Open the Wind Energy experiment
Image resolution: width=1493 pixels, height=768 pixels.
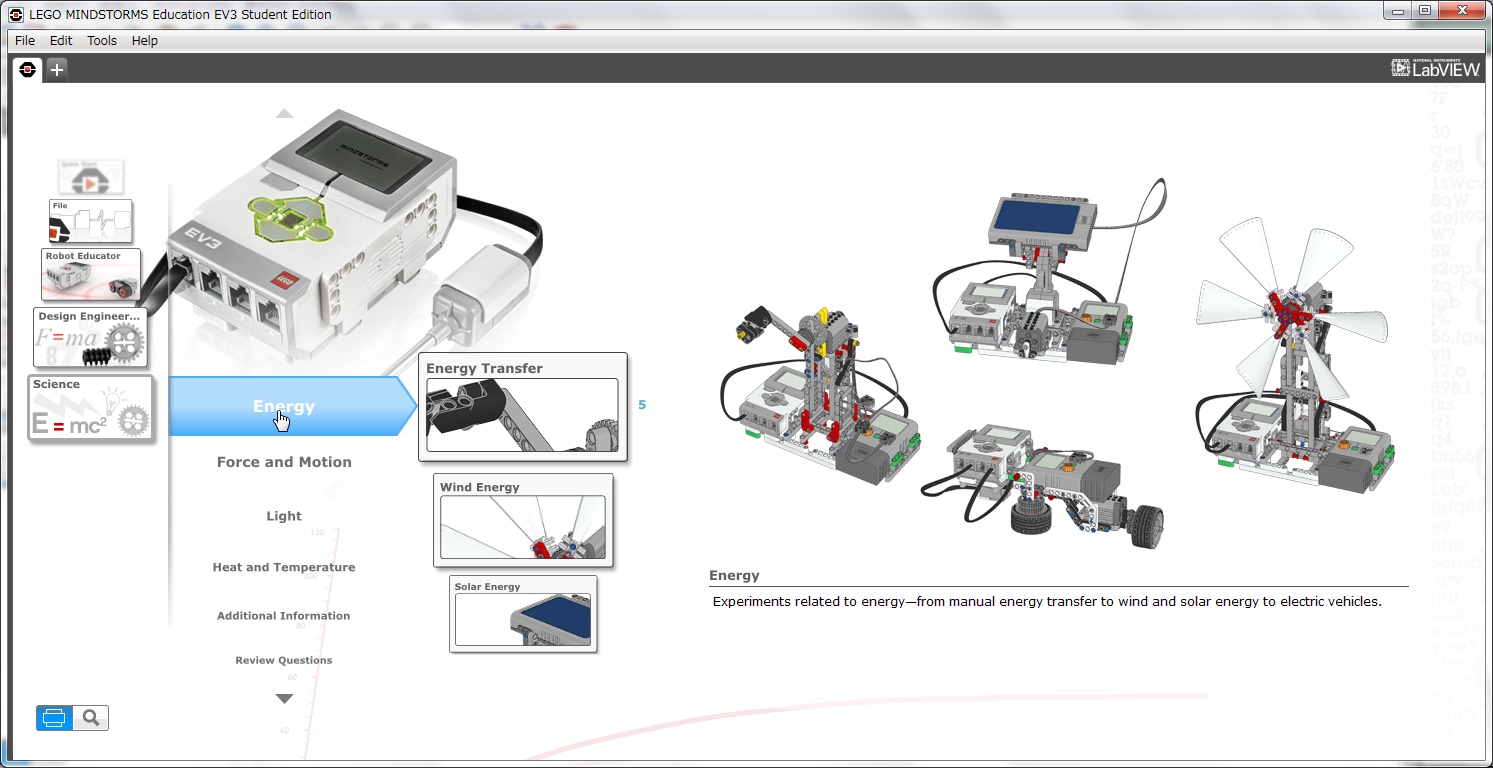pyautogui.click(x=523, y=520)
